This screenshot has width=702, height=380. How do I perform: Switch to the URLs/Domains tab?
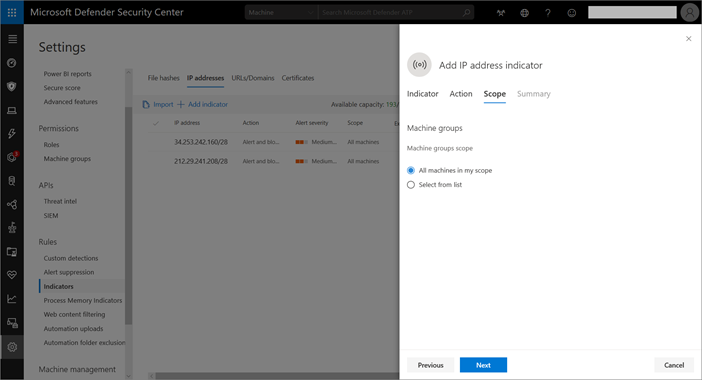(253, 78)
